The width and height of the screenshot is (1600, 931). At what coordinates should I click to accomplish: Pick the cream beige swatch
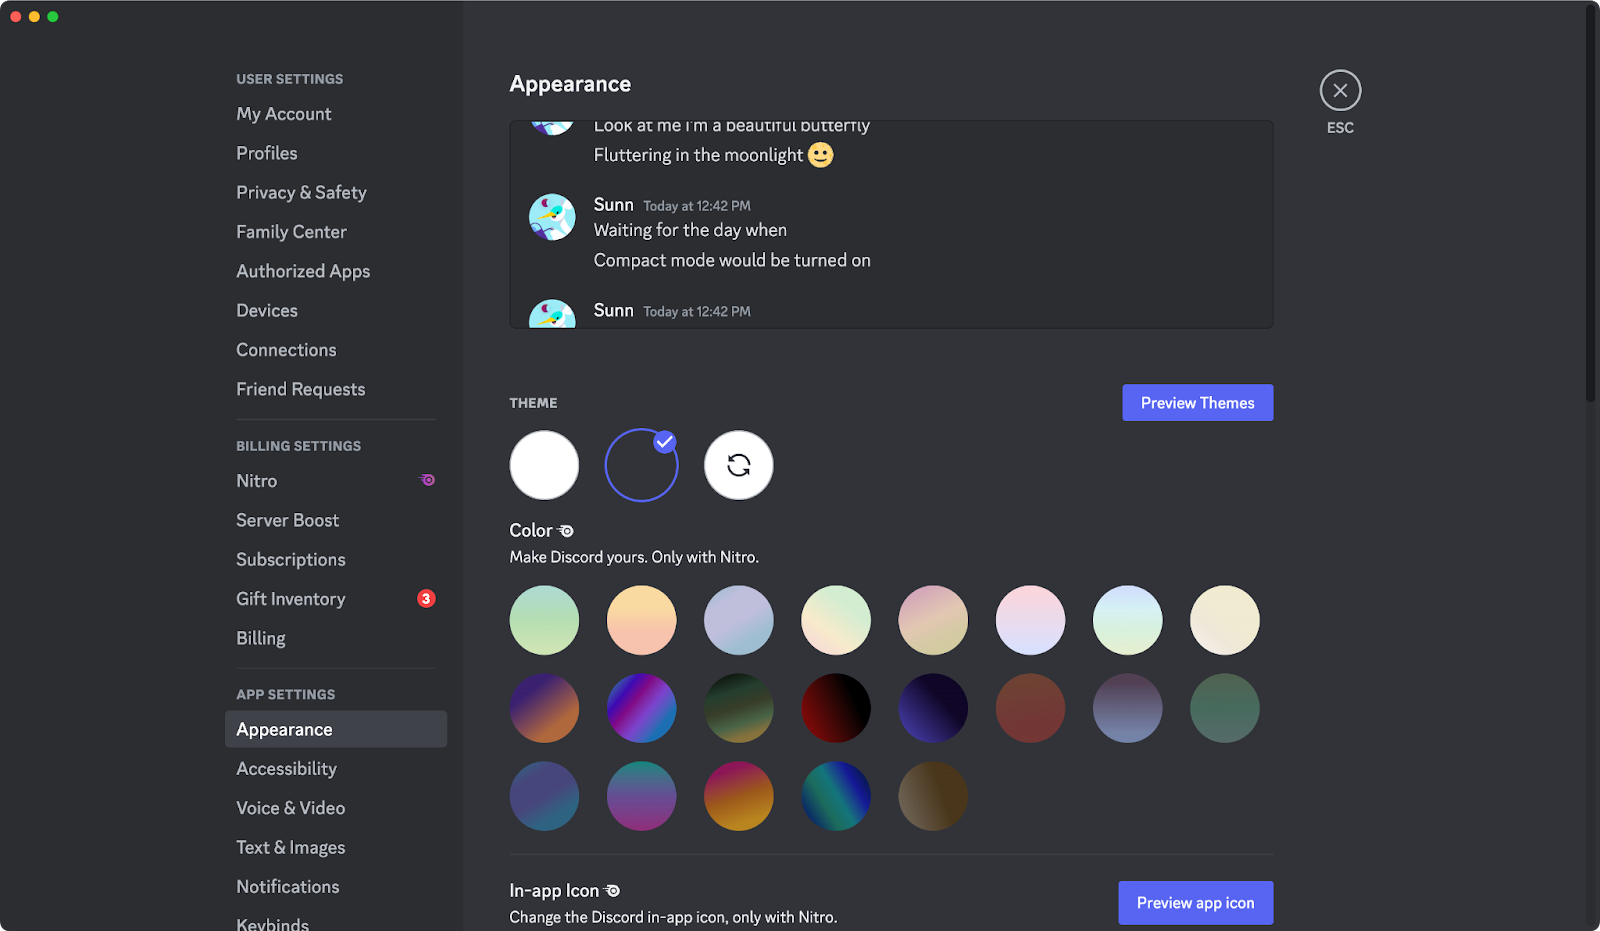1224,620
